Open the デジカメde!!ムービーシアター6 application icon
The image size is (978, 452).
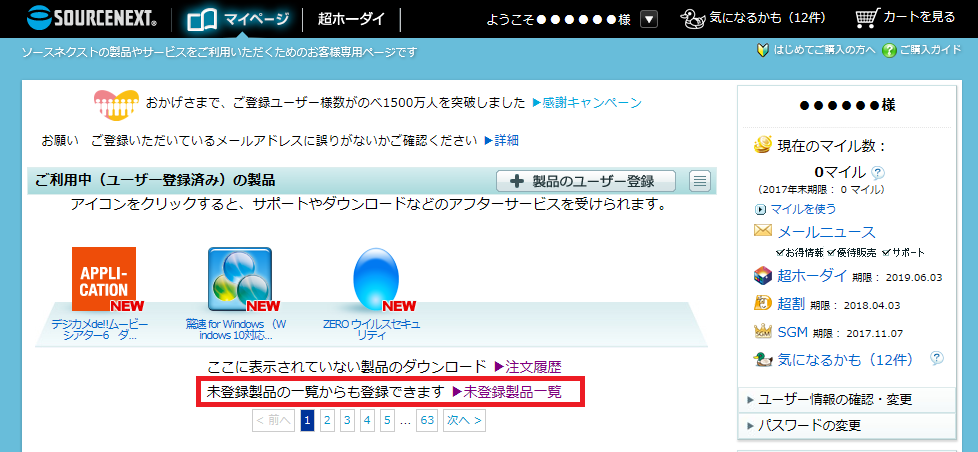pos(103,280)
